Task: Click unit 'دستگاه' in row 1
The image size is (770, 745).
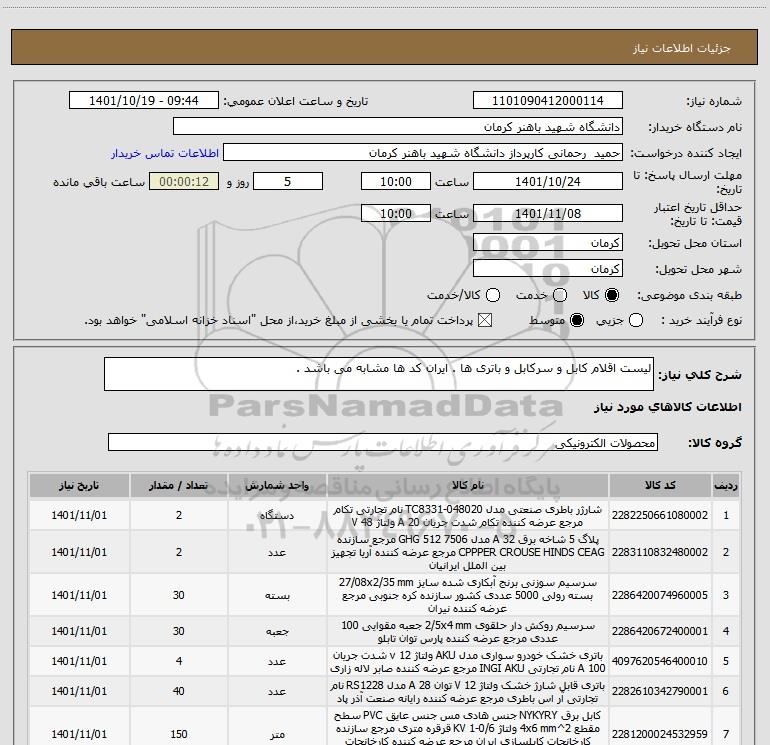Action: 277,516
